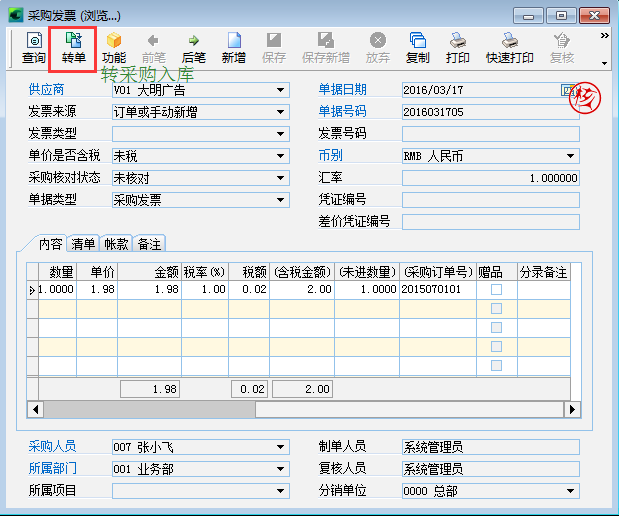Open the 功能 function toolbar icon
The width and height of the screenshot is (619, 516).
coord(114,48)
